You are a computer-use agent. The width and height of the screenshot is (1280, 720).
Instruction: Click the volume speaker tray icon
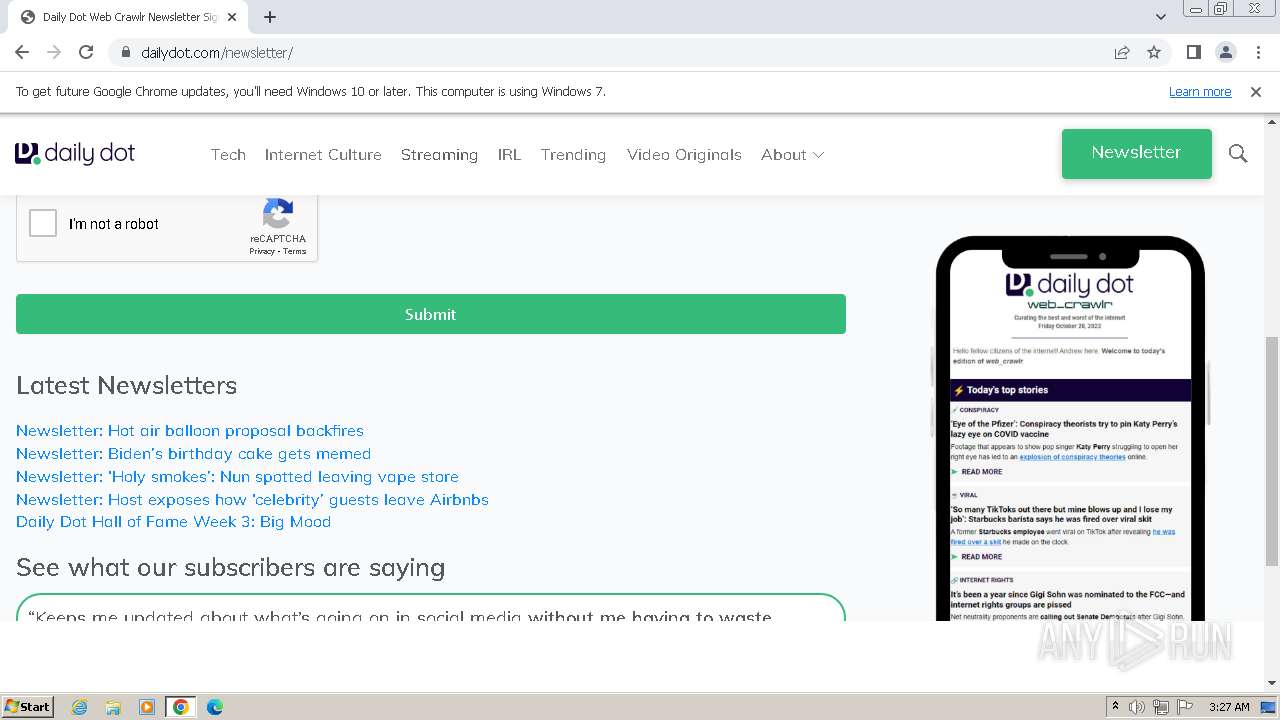pyautogui.click(x=1137, y=707)
